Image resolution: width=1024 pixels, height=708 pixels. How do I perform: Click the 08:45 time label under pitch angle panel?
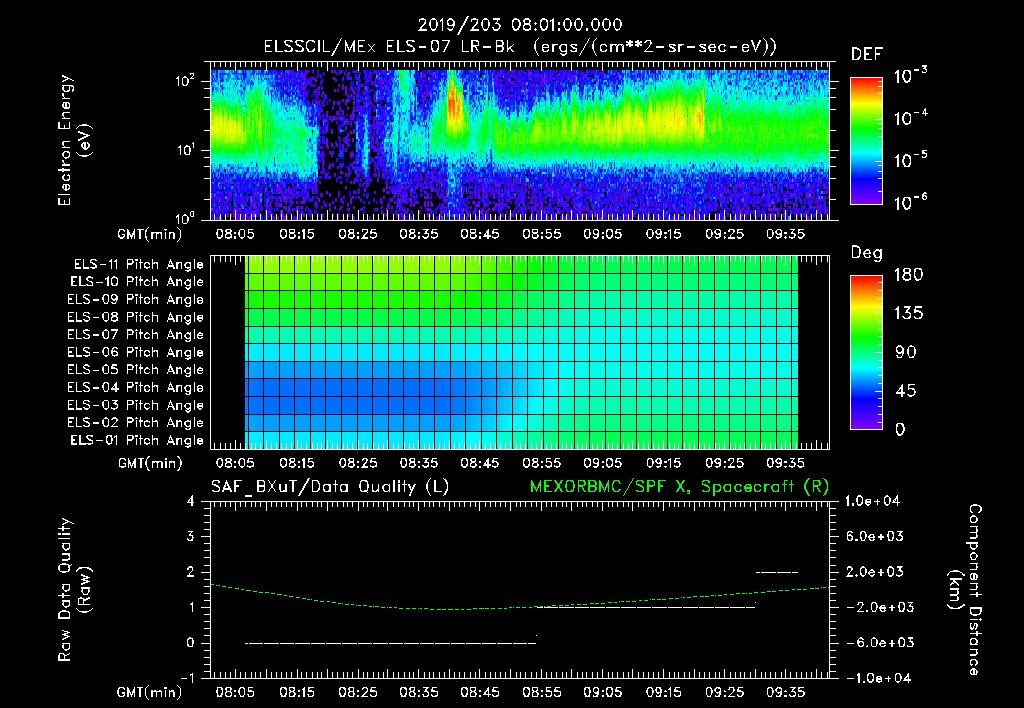click(480, 463)
